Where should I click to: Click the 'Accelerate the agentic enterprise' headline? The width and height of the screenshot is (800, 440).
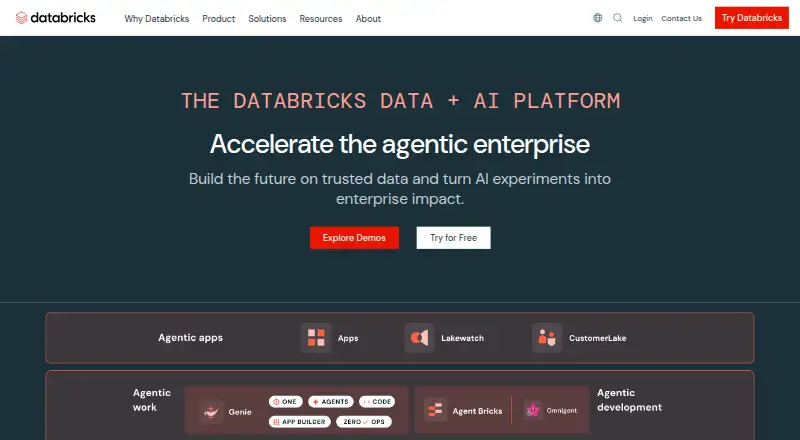400,144
